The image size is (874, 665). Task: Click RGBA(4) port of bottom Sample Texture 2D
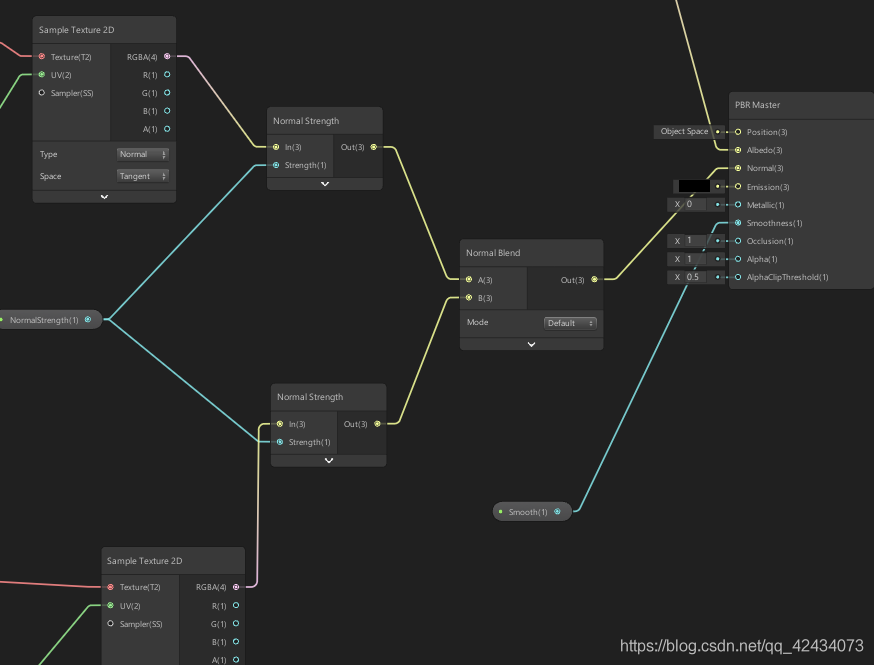pyautogui.click(x=236, y=587)
